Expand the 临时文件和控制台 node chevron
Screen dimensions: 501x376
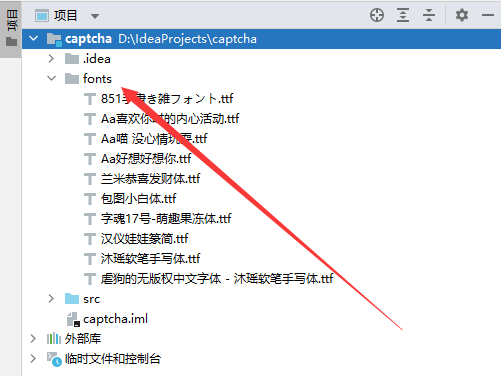(x=33, y=359)
